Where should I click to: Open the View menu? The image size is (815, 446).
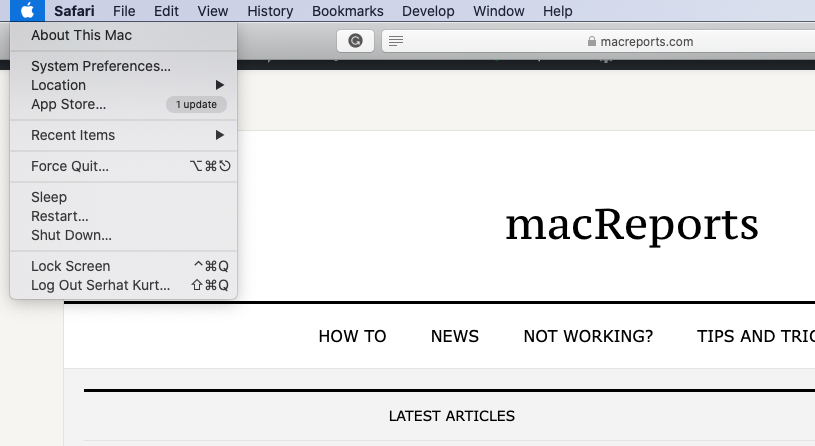coord(213,11)
